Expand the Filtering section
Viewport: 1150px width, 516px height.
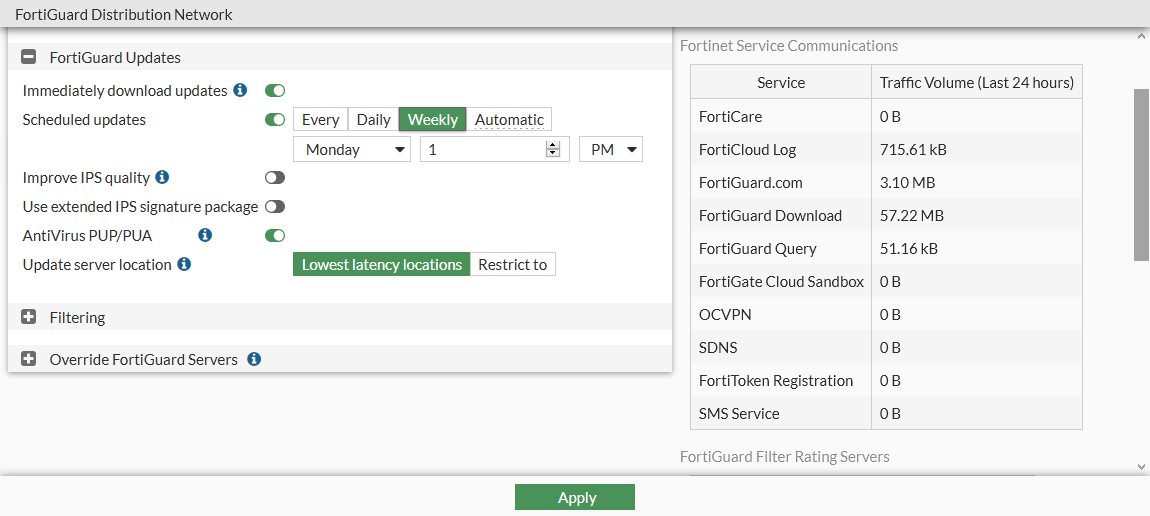point(29,318)
